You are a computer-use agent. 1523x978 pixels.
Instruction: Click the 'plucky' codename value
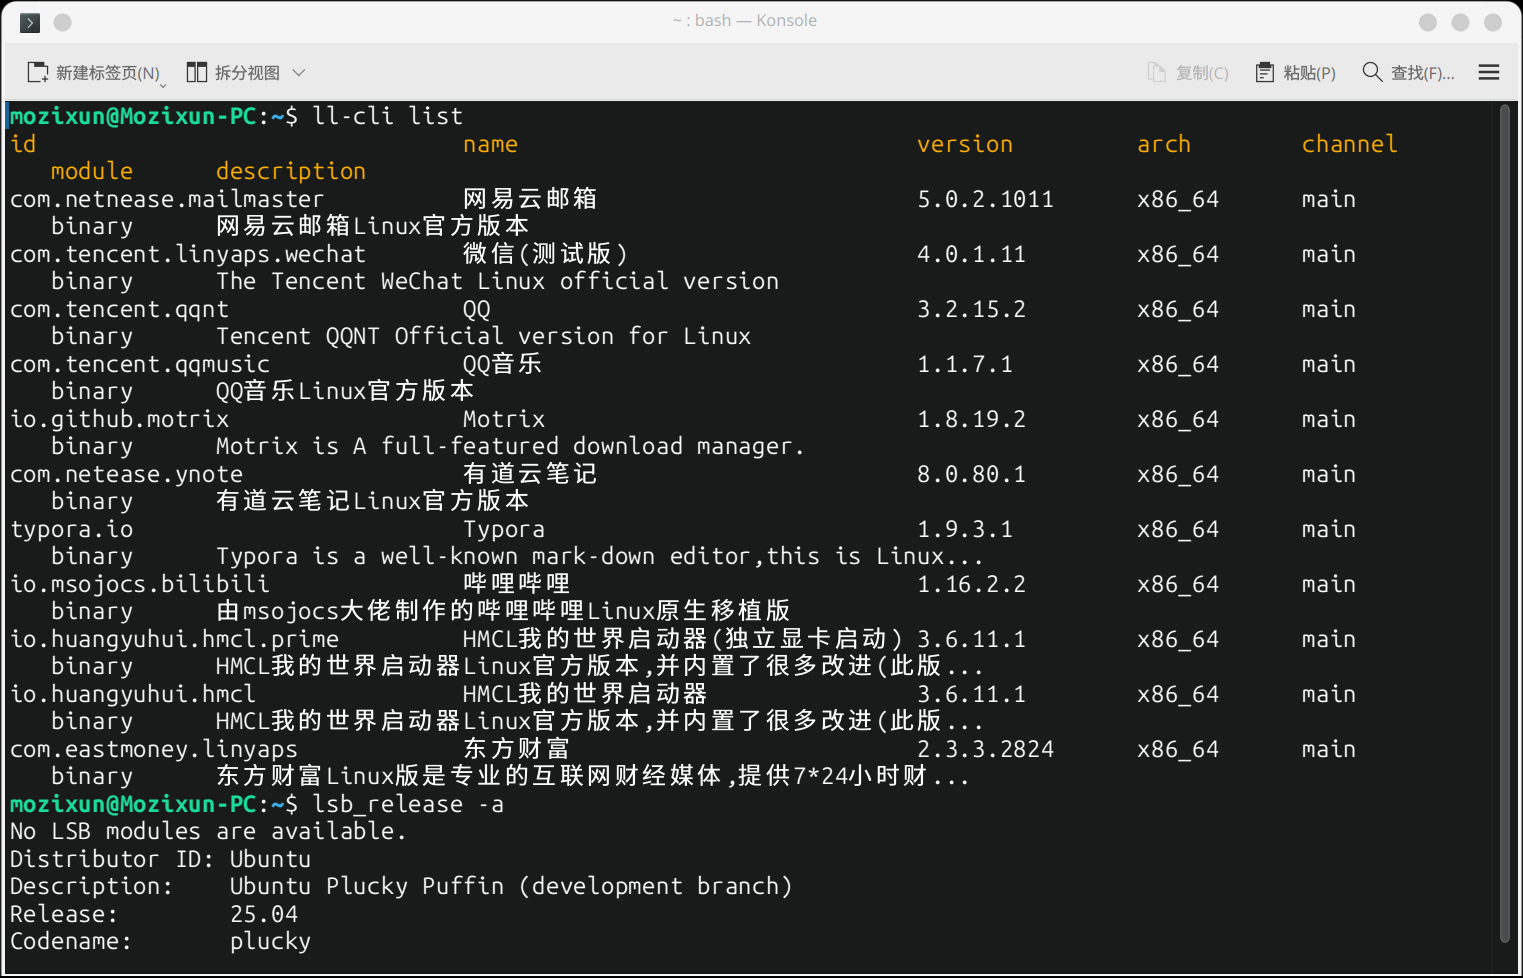click(x=270, y=942)
